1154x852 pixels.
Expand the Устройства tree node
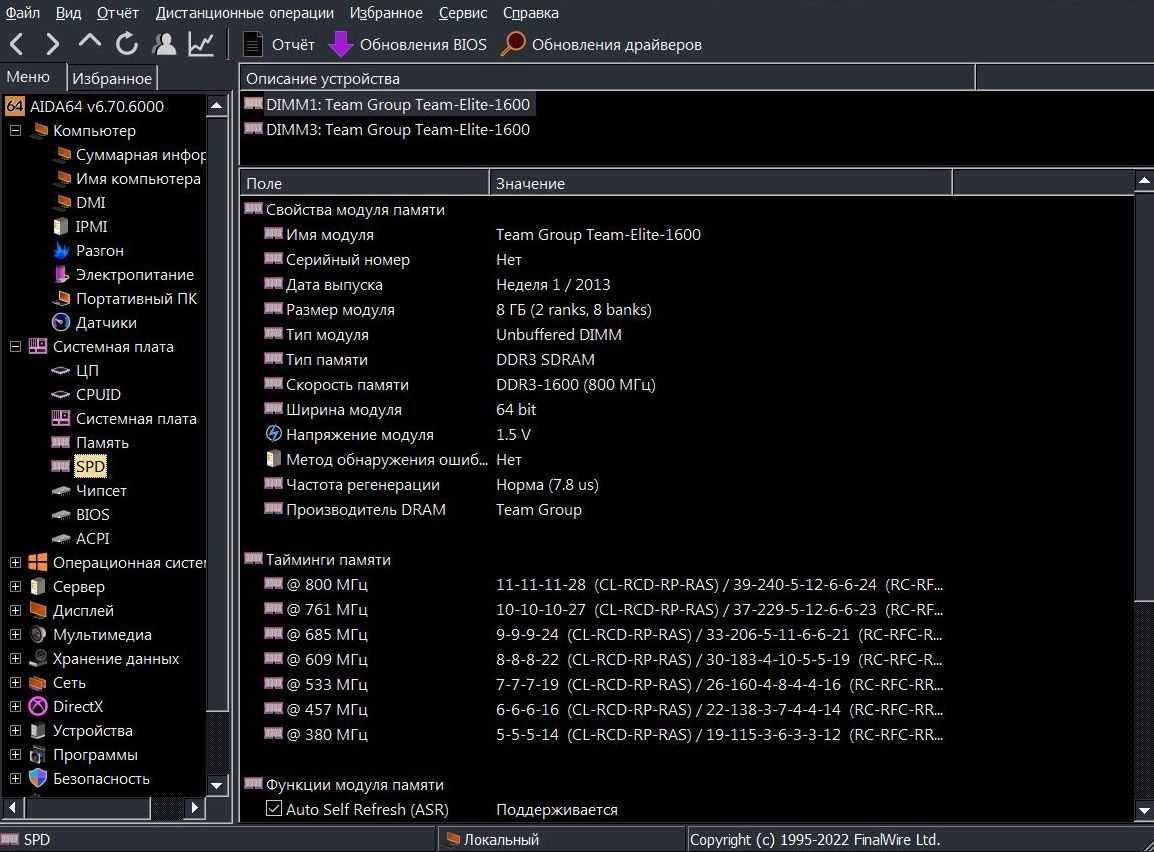[x=15, y=731]
